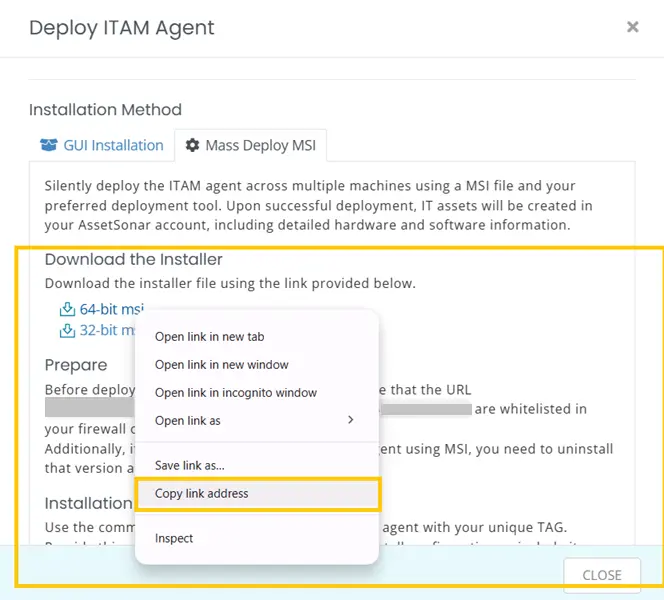
Task: Choose Open link in new window
Action: pos(221,365)
